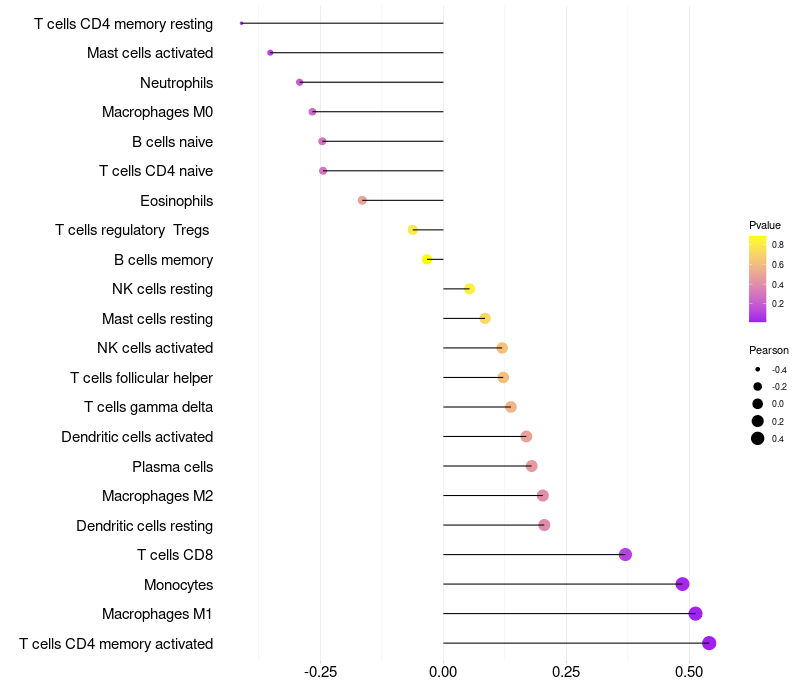Viewport: 800px width, 700px height.
Task: Click the 0.4 Pearson legend circle
Action: [x=758, y=438]
